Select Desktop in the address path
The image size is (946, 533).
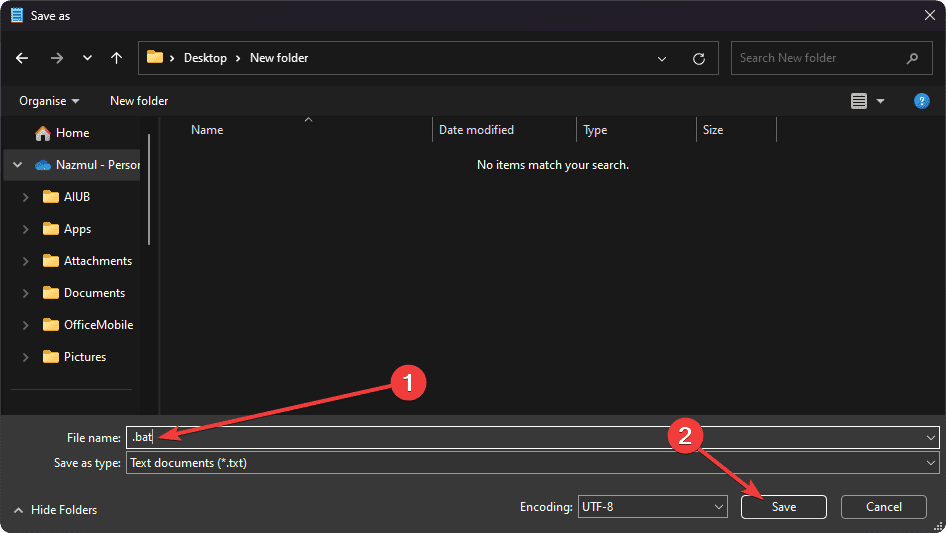click(205, 58)
